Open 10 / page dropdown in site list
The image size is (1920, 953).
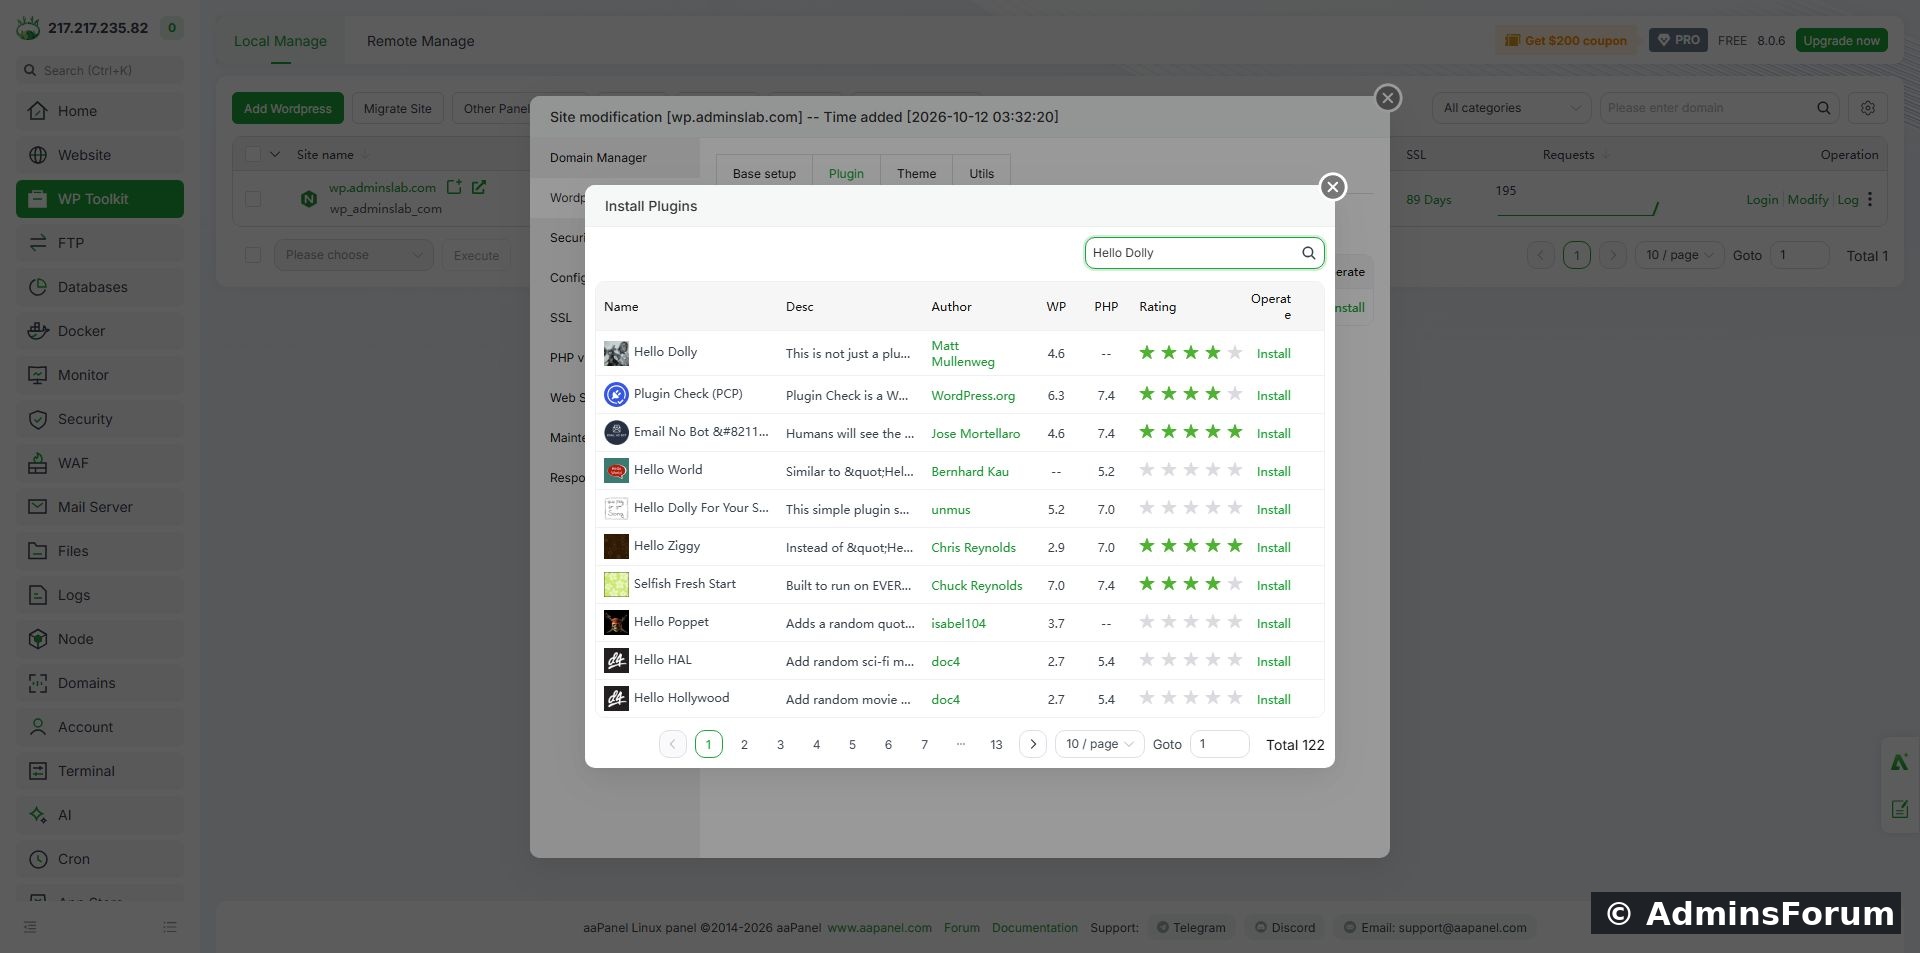(x=1679, y=255)
